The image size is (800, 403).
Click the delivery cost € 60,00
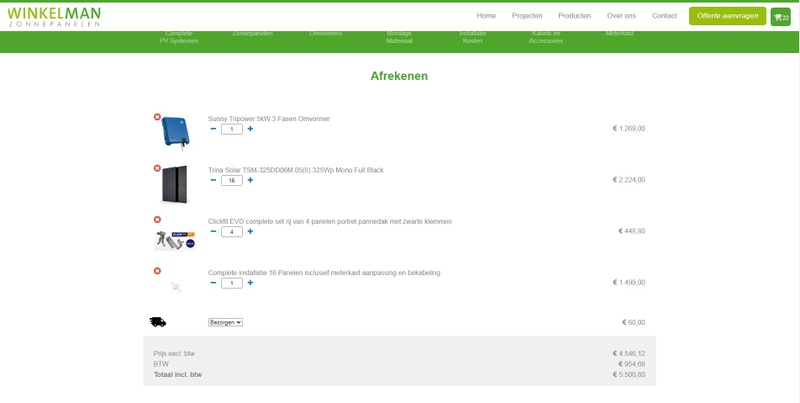click(633, 322)
